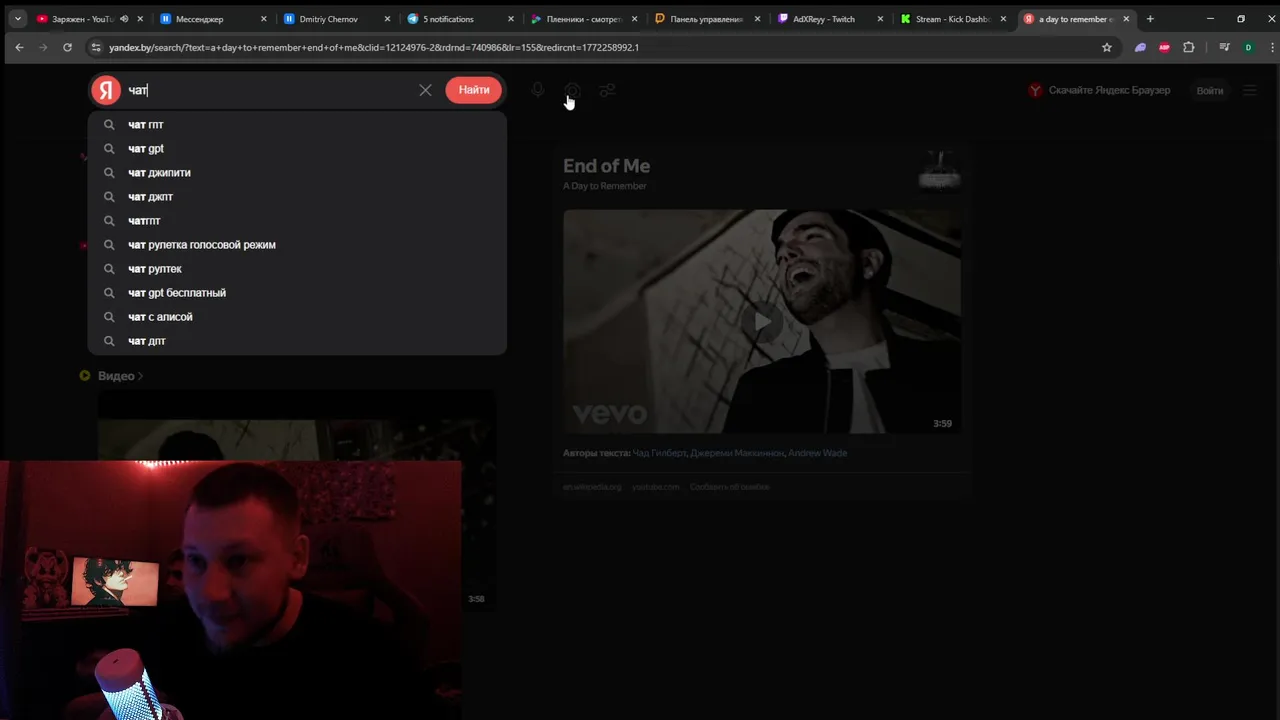This screenshot has width=1280, height=720.
Task: Reload the page with refresh icon
Action: pos(67,47)
